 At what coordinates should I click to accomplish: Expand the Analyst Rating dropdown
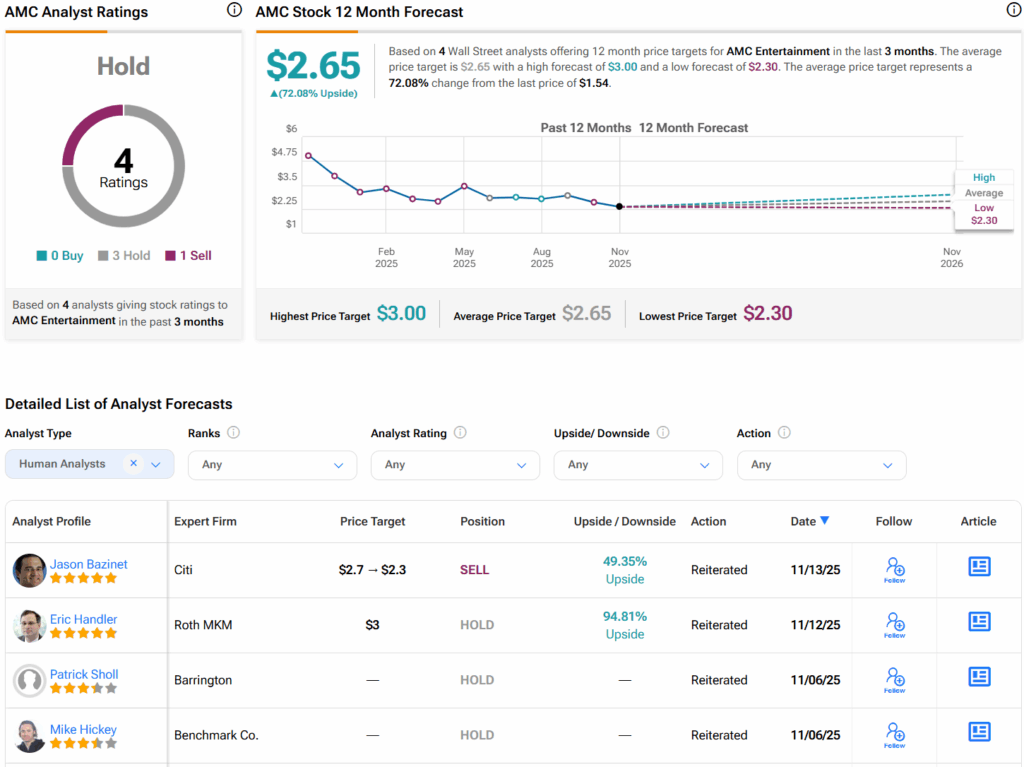click(455, 465)
